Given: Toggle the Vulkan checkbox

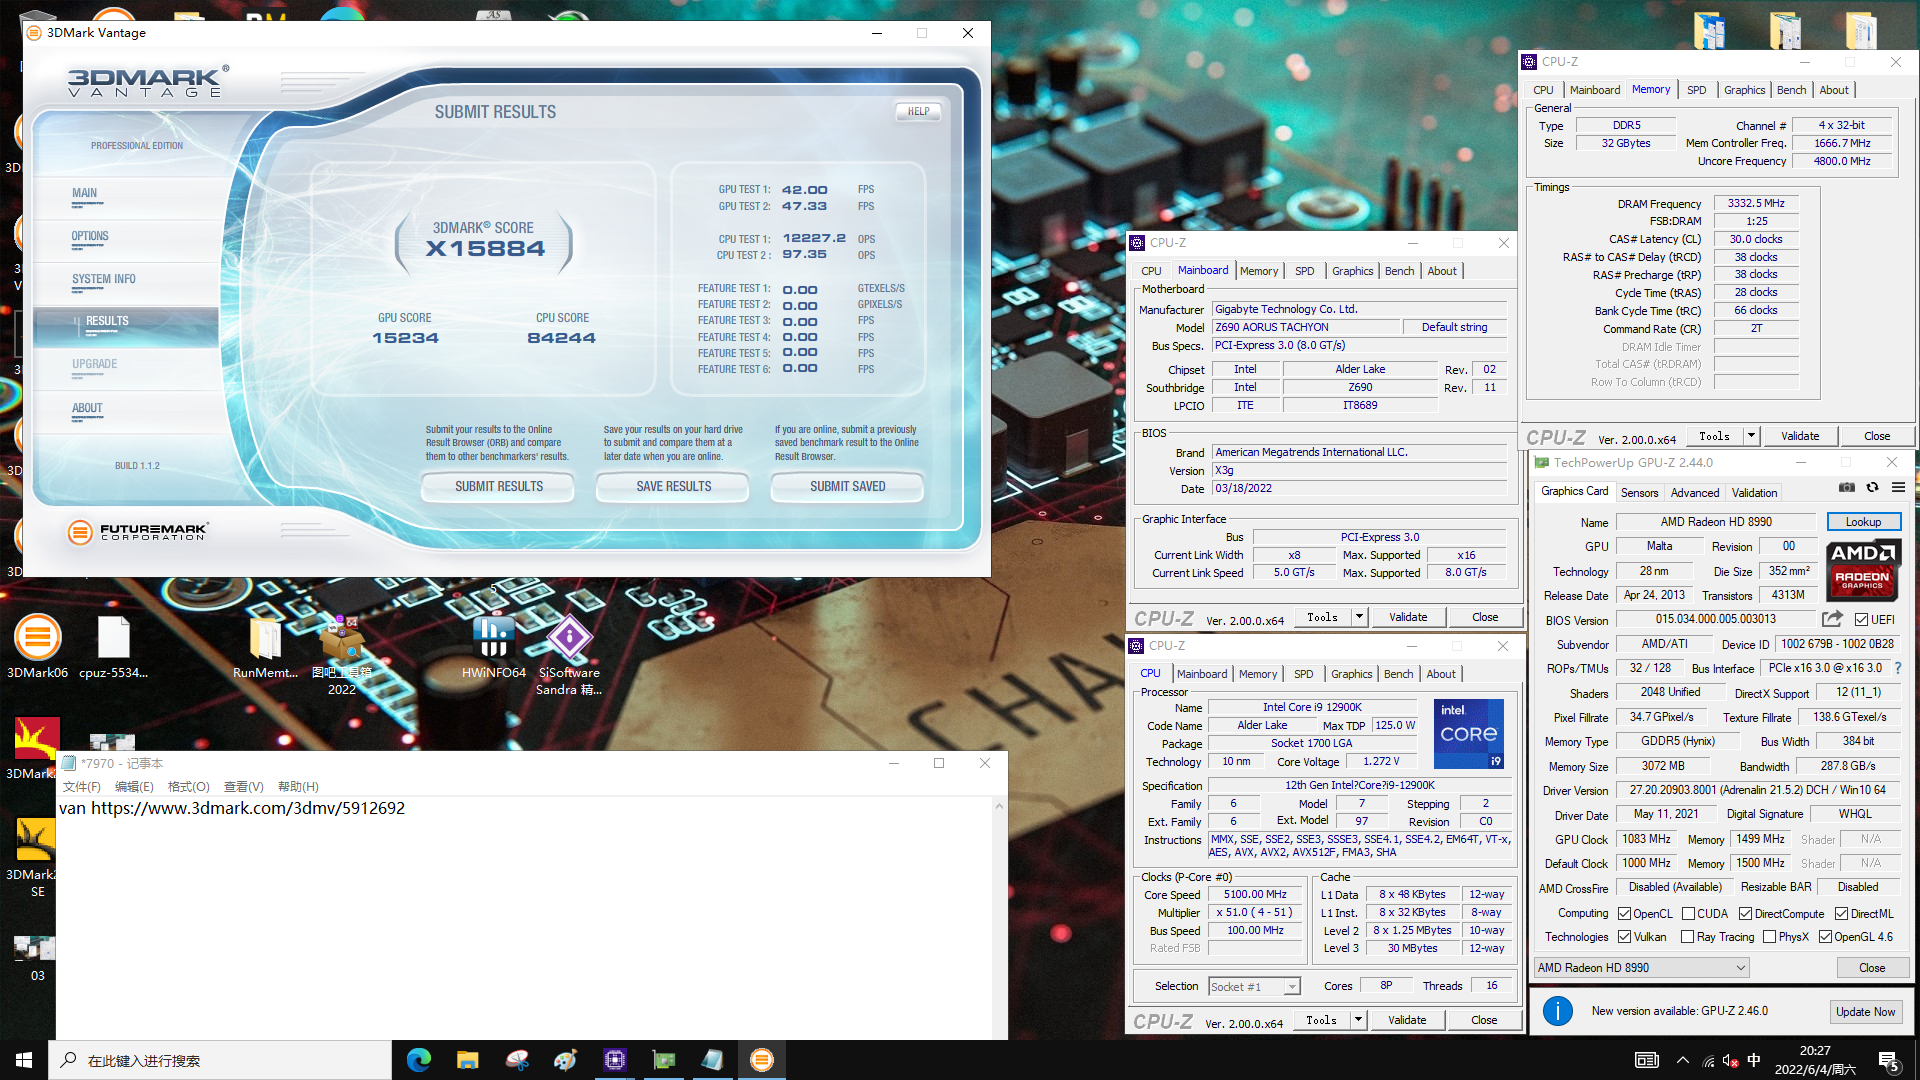Looking at the screenshot, I should (1625, 937).
